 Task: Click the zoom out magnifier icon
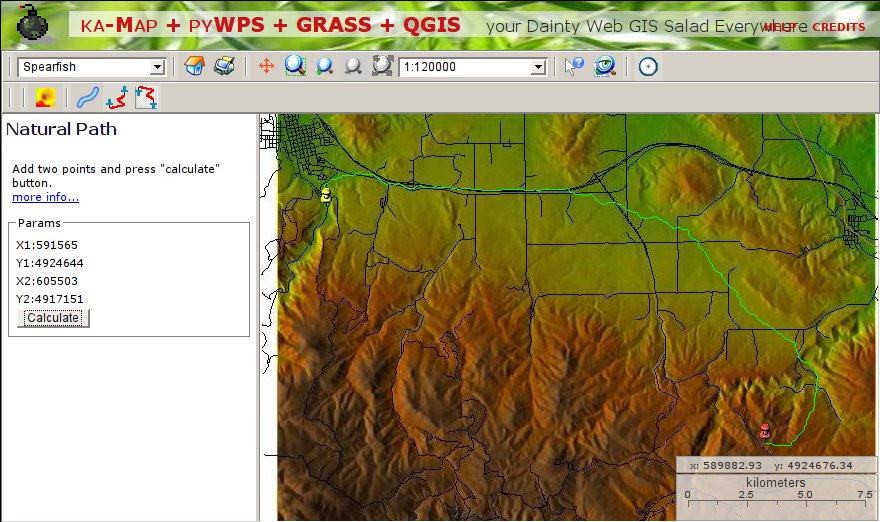coord(353,66)
